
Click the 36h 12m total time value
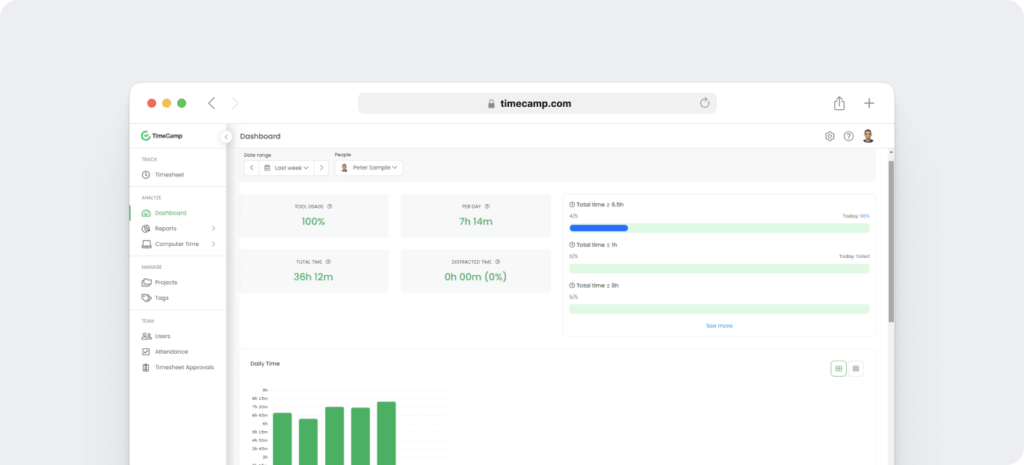point(313,276)
